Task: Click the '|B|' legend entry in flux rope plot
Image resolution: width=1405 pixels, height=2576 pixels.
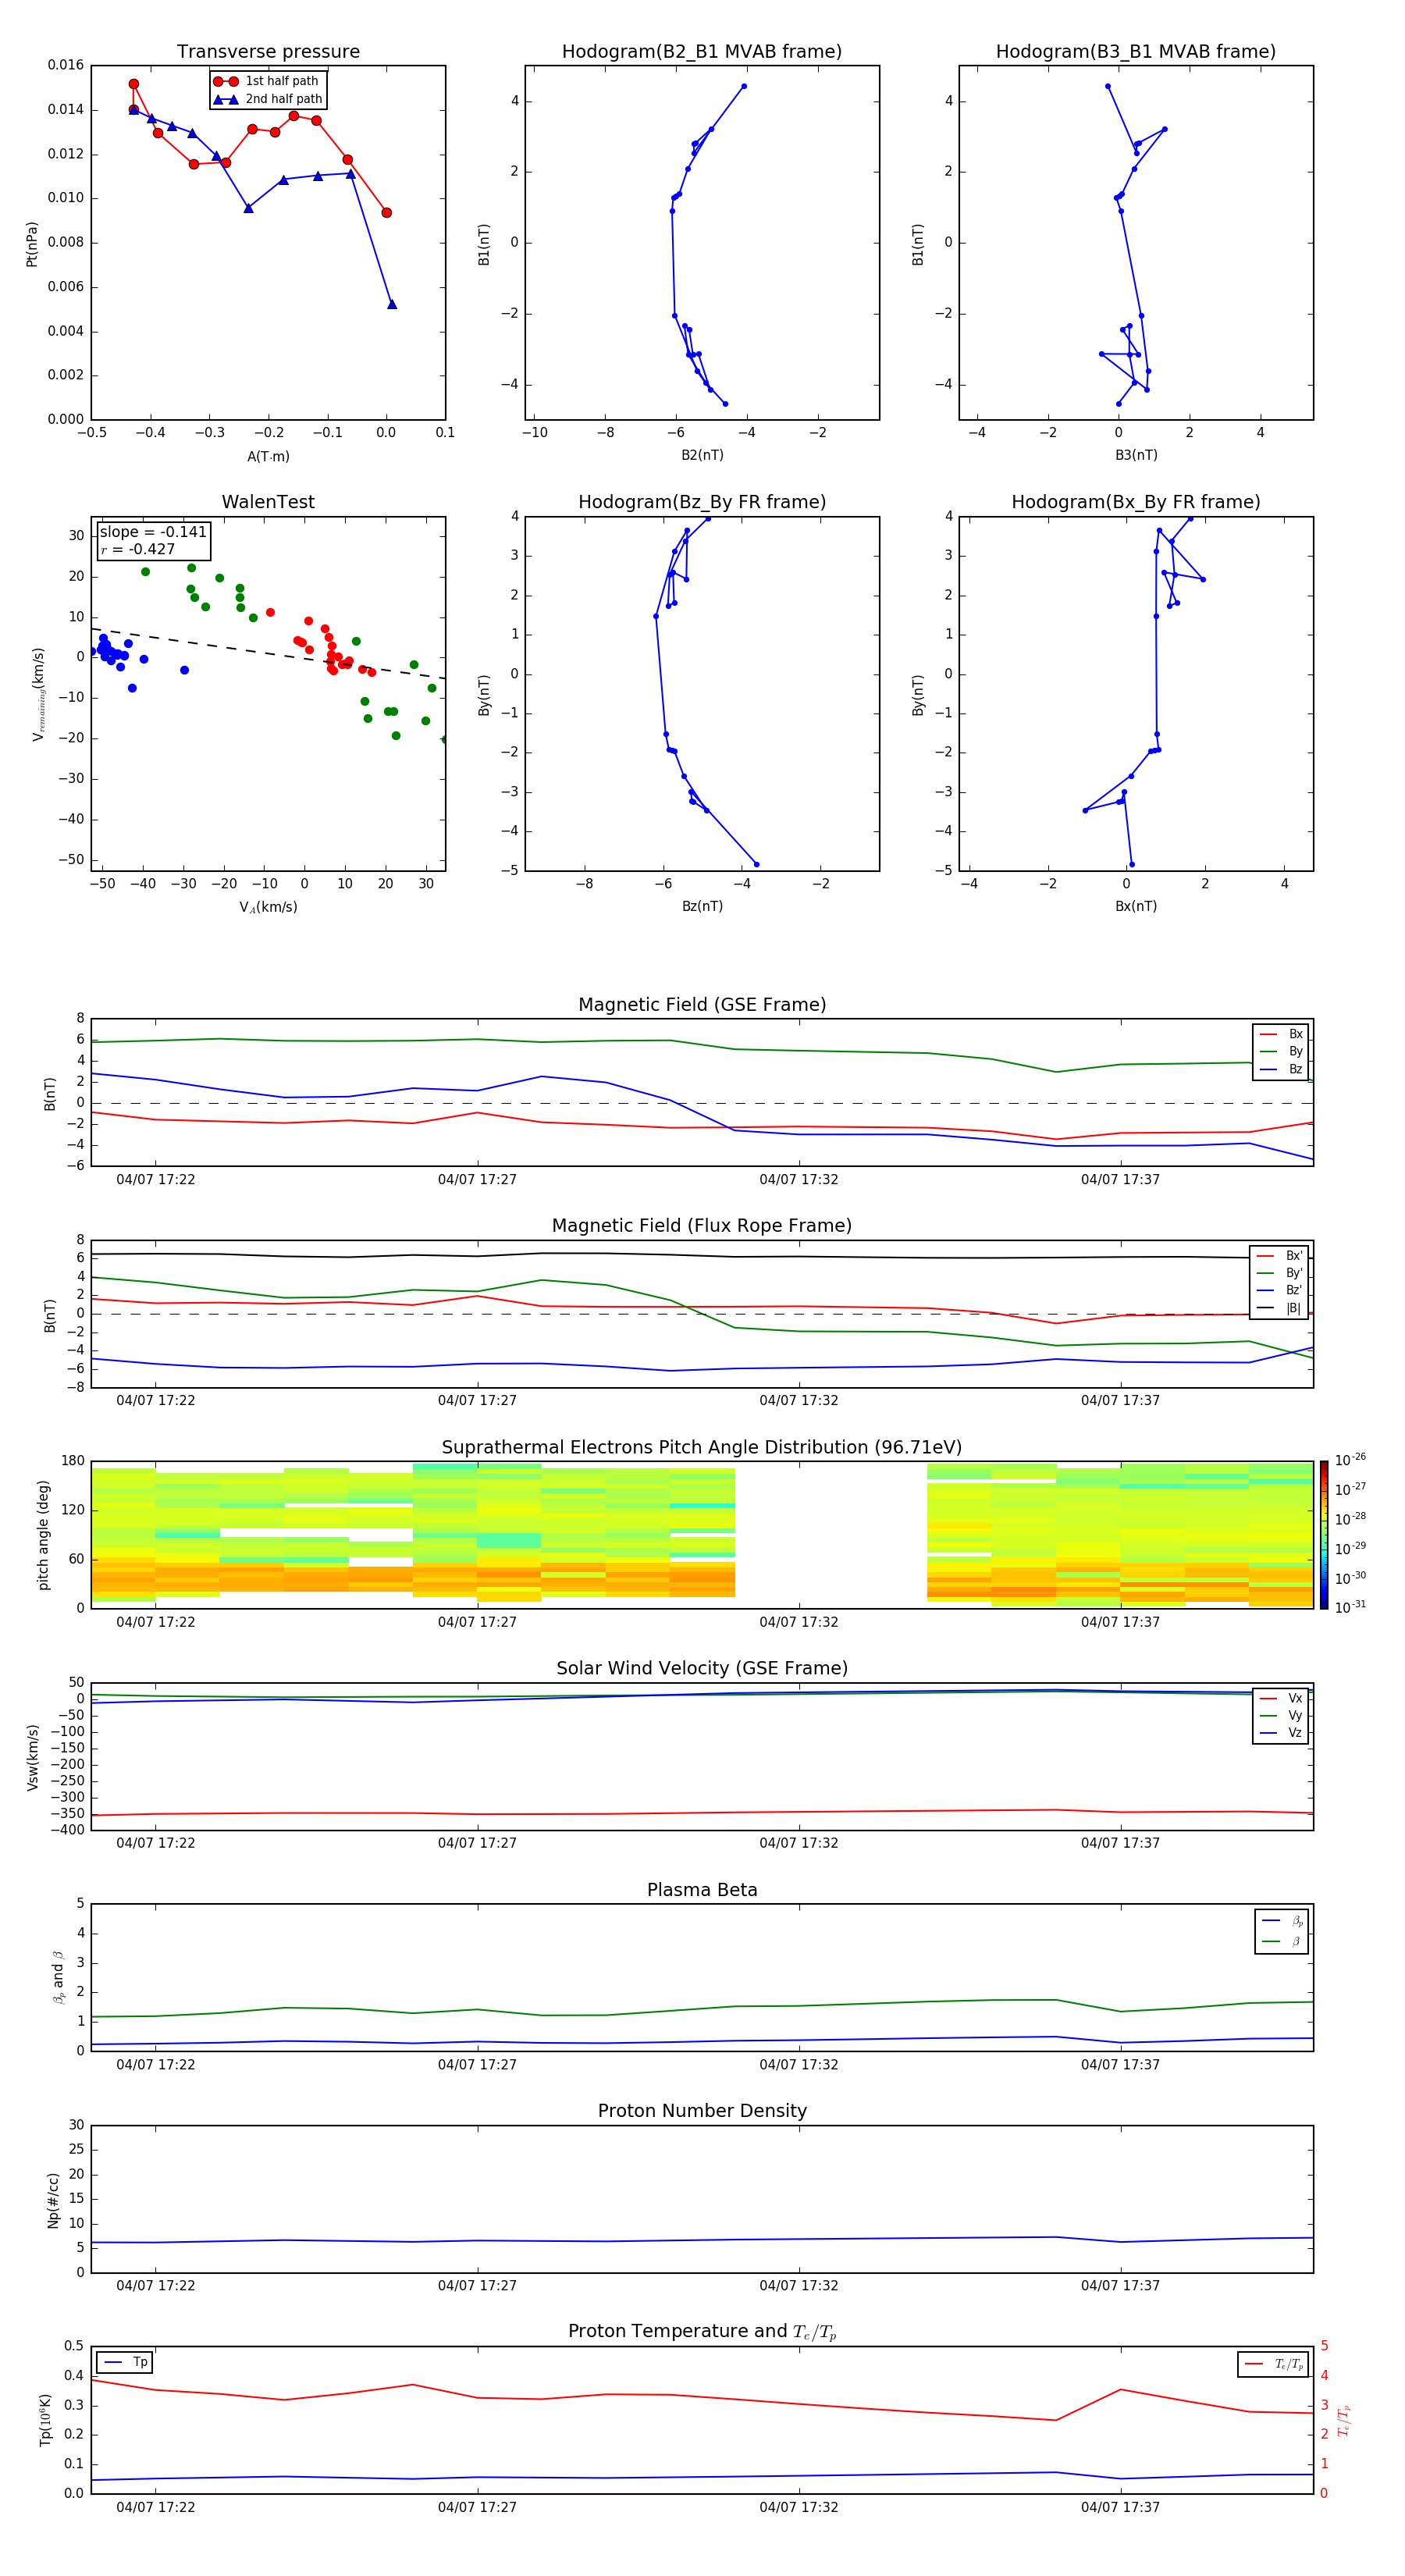Action: coord(1279,1308)
